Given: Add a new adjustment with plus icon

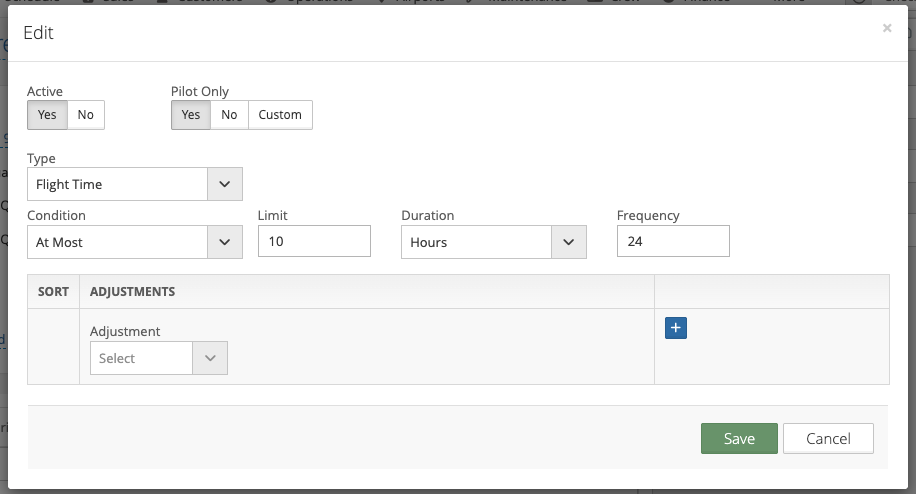Looking at the screenshot, I should point(675,328).
